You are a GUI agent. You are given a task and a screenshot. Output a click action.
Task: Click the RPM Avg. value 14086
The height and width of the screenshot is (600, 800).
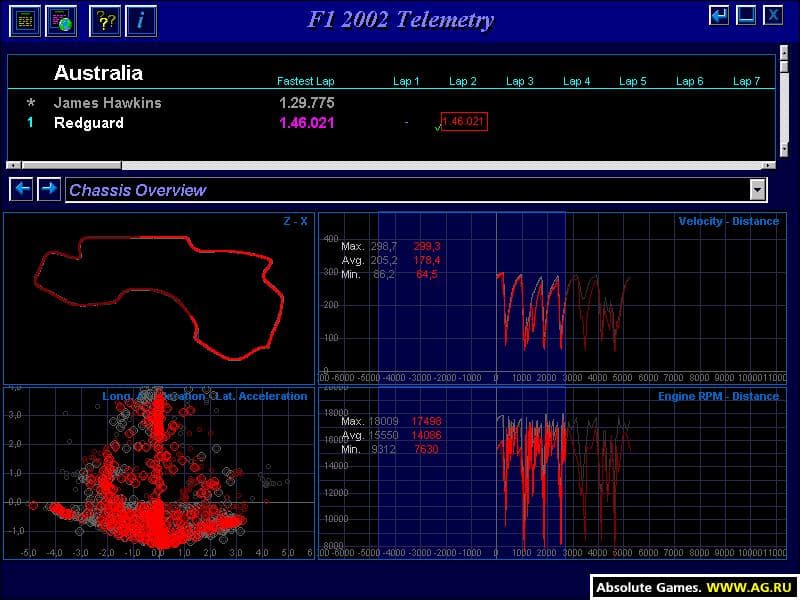(x=427, y=435)
